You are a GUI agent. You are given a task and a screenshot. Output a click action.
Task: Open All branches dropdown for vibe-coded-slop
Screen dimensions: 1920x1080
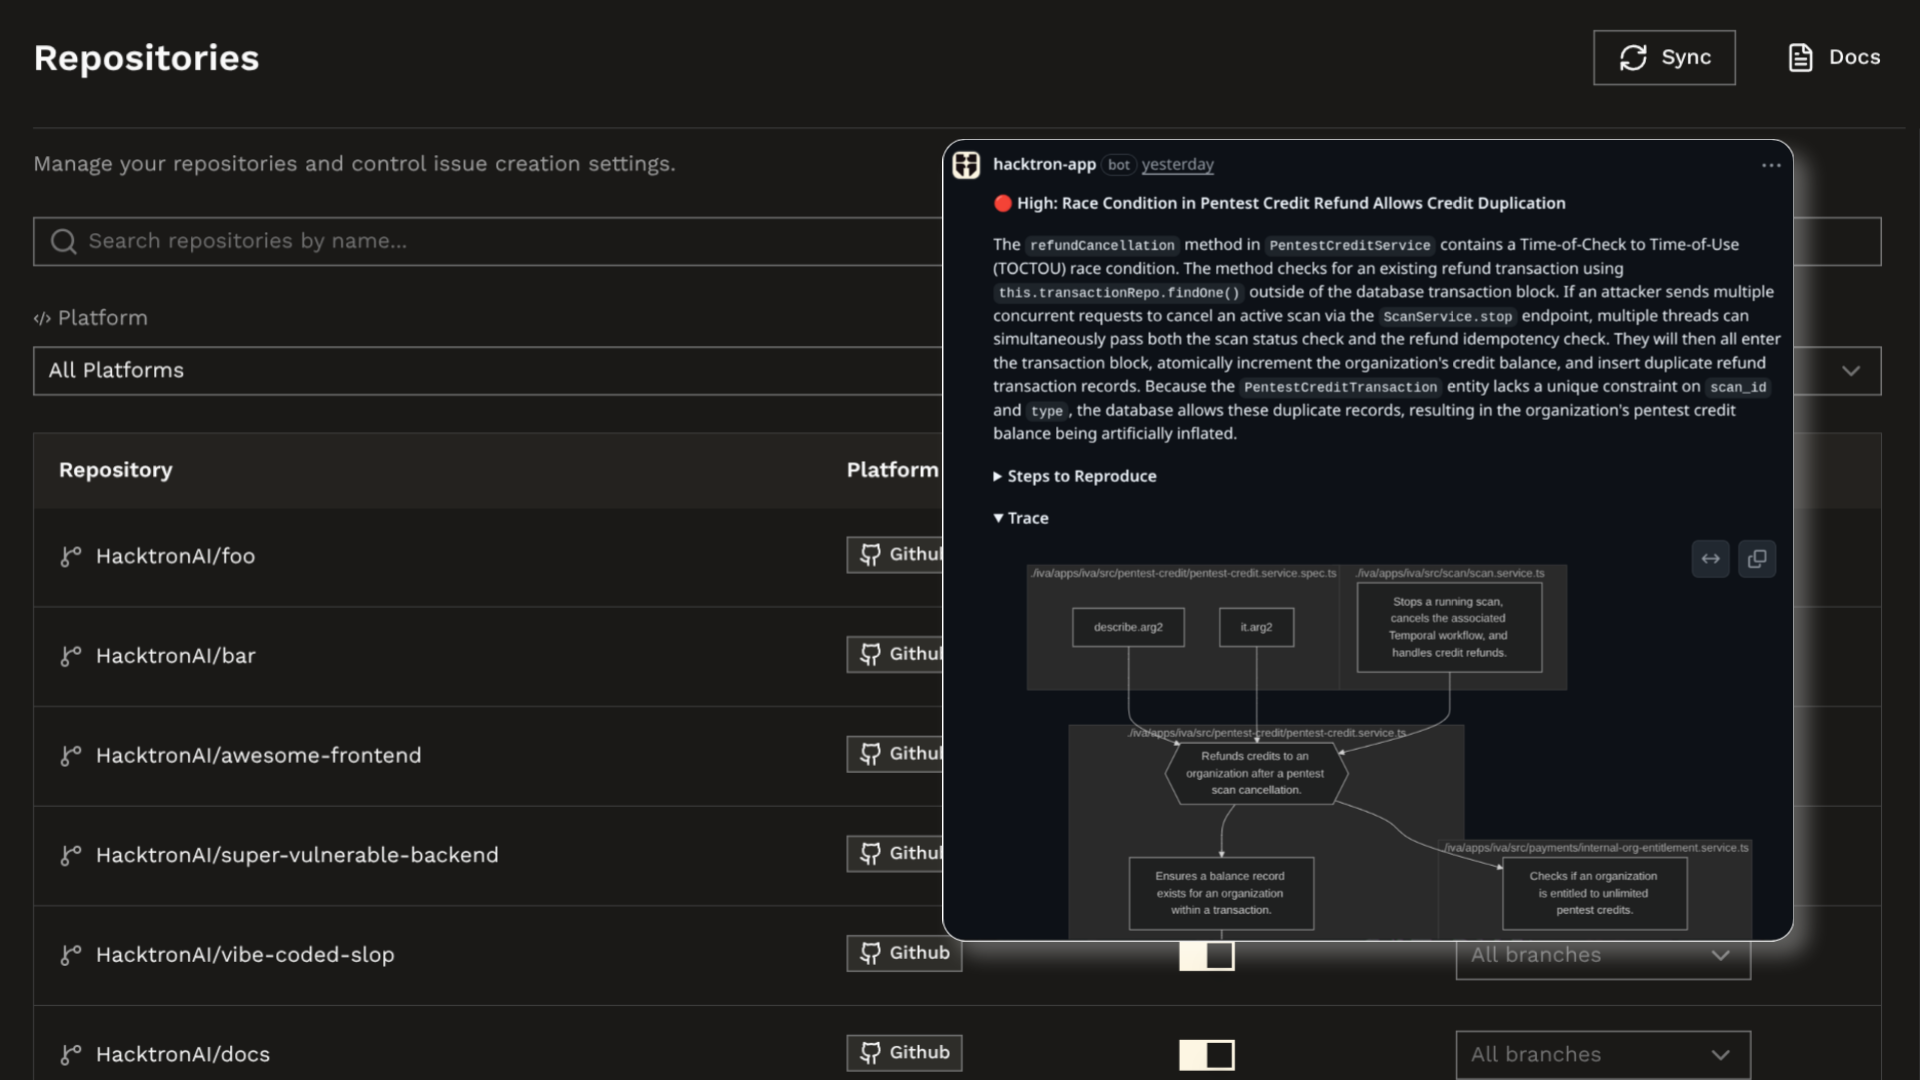pyautogui.click(x=1602, y=956)
